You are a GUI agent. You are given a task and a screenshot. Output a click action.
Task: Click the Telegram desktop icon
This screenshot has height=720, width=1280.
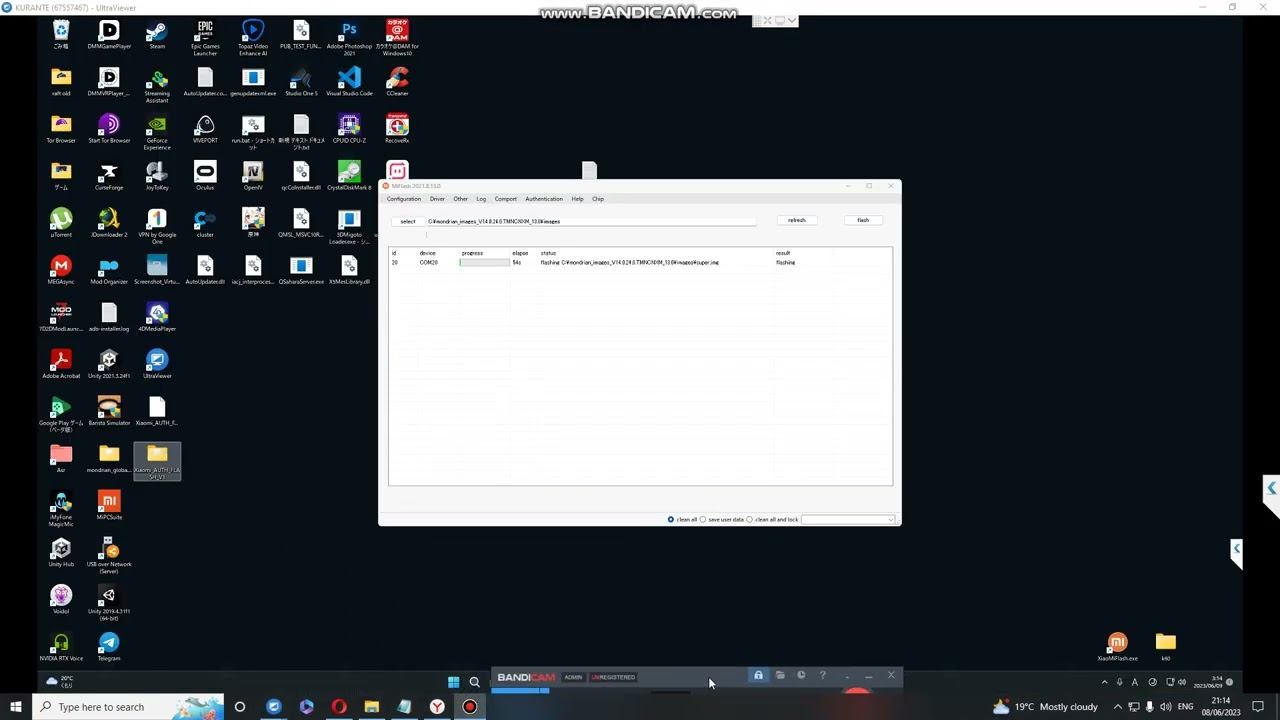point(109,646)
